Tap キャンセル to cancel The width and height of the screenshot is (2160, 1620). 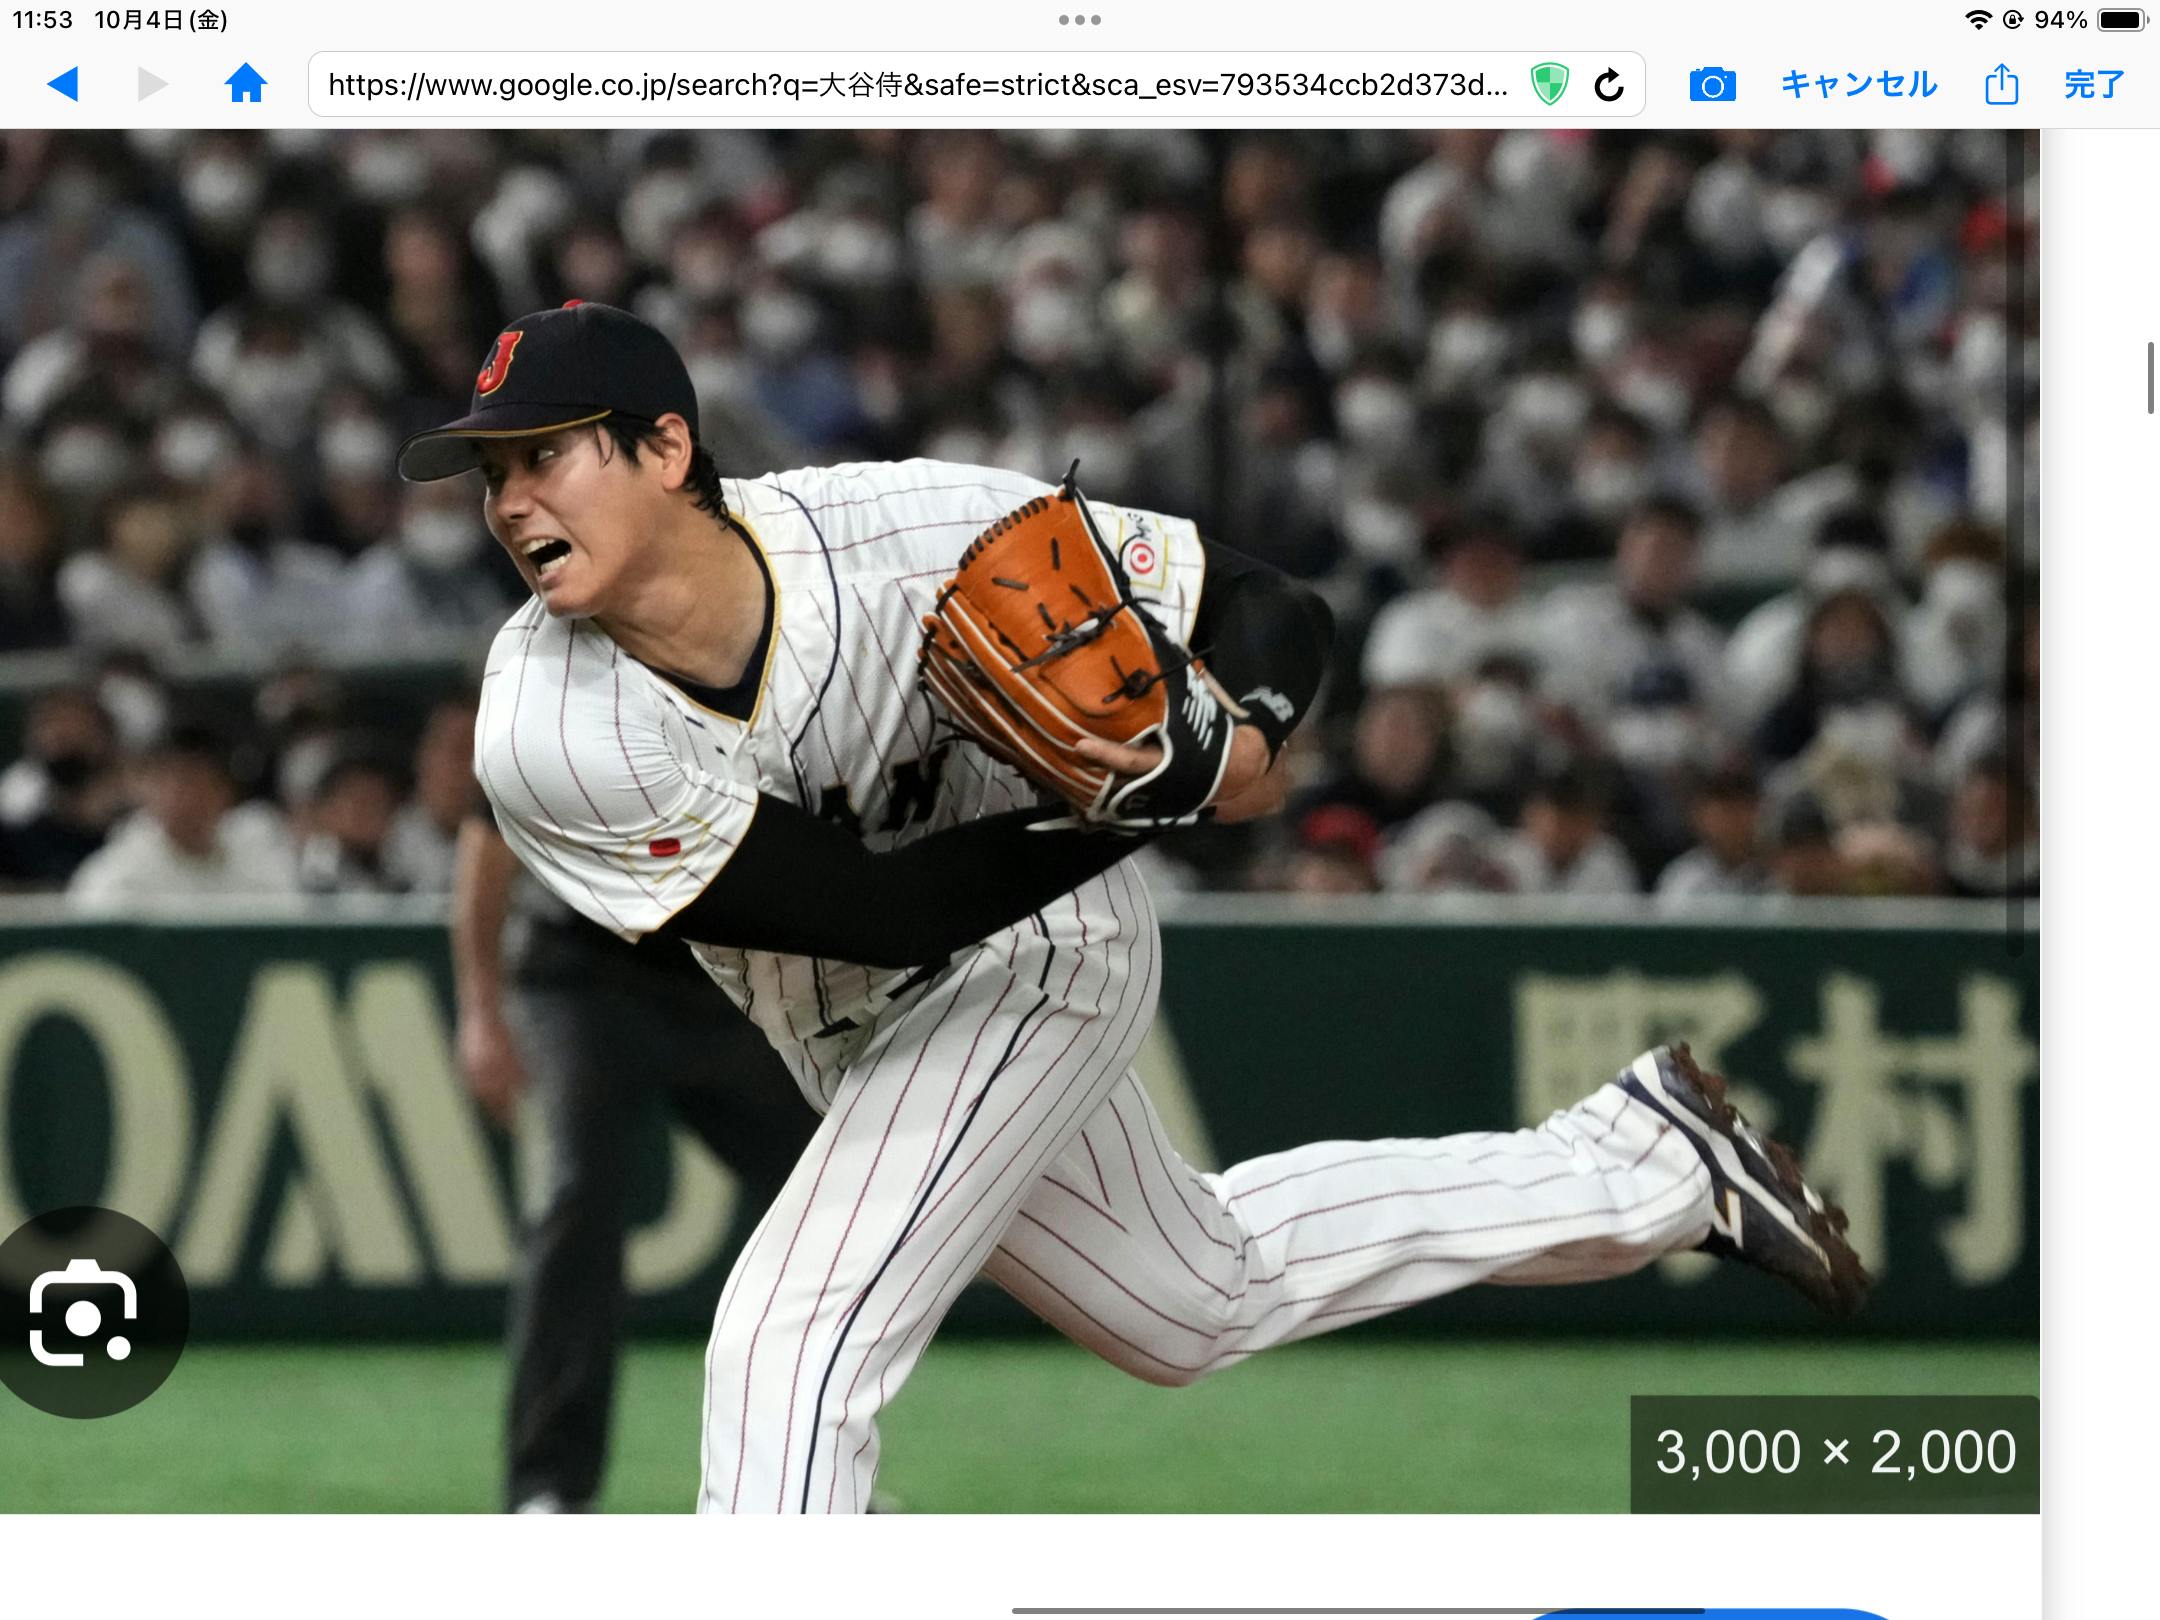tap(1859, 85)
